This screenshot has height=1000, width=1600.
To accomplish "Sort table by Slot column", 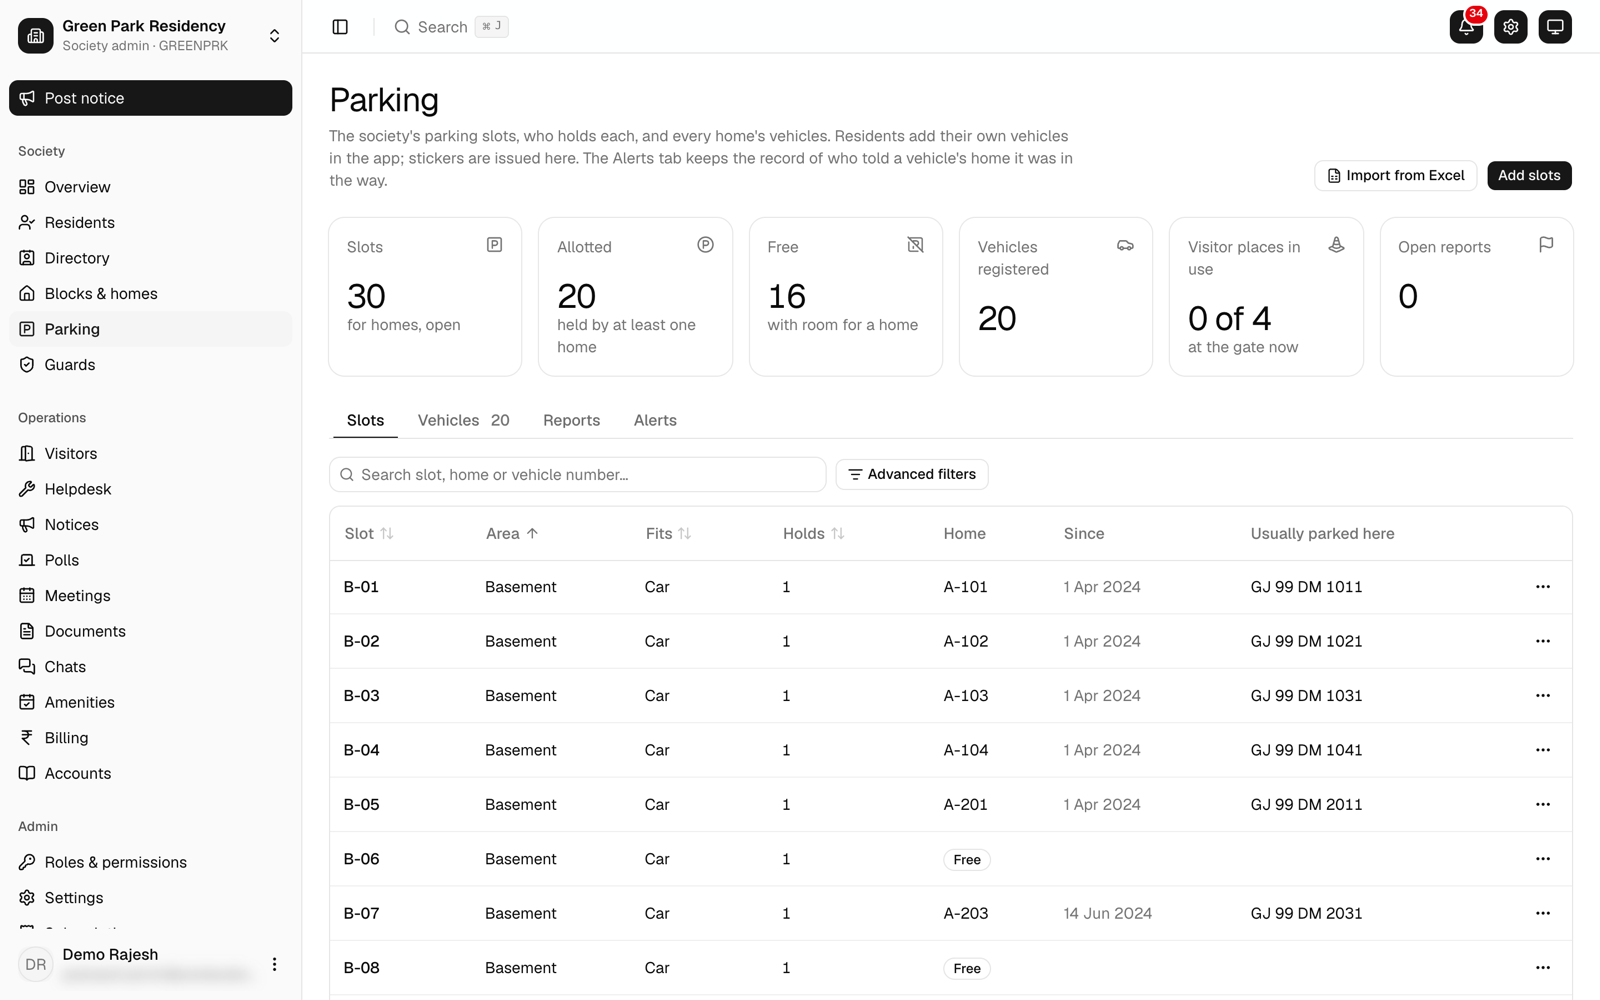I will [369, 534].
